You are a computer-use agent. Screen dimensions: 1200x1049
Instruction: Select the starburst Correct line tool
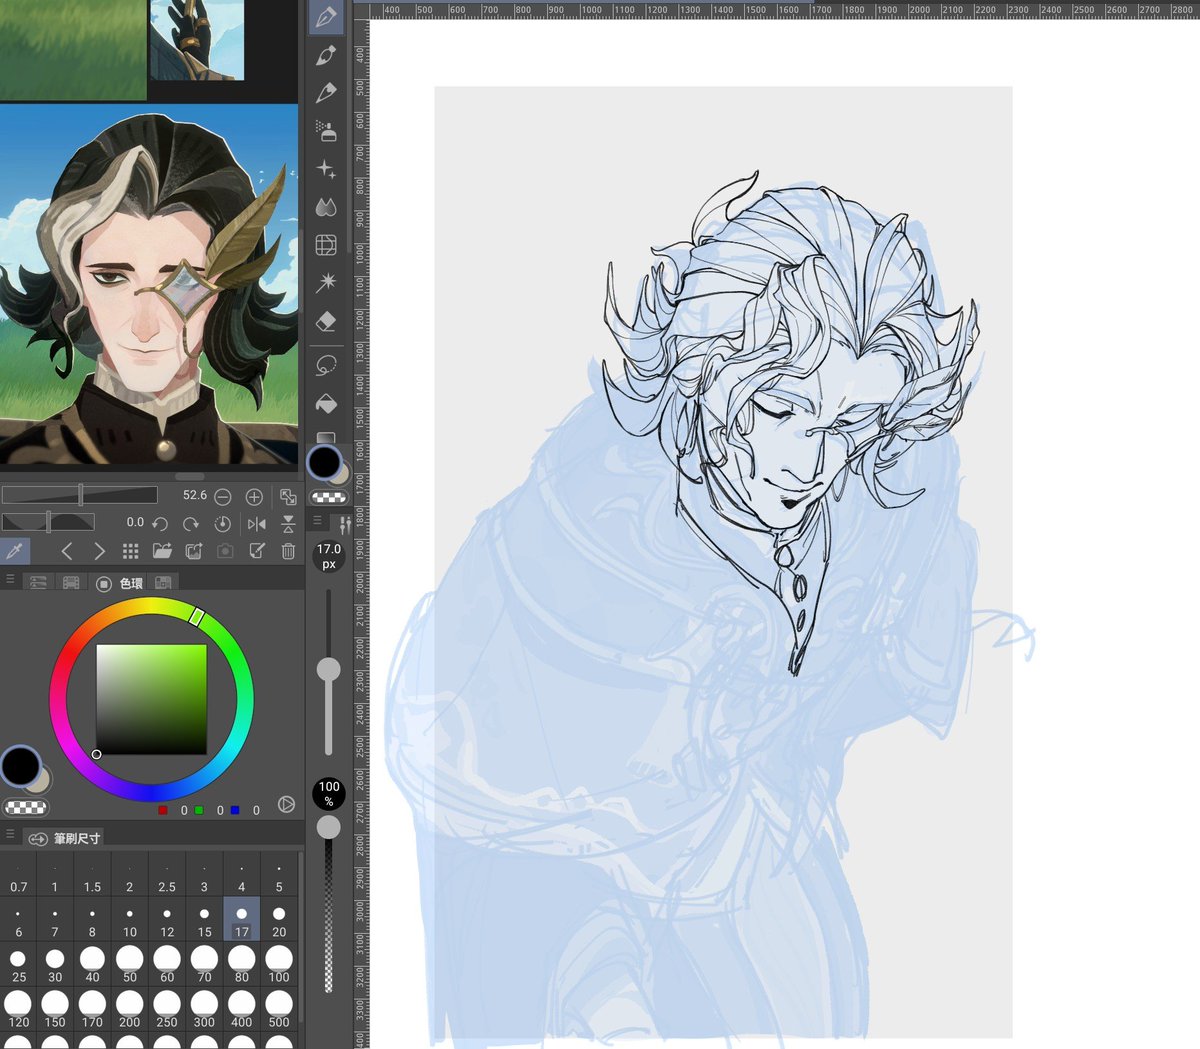(x=326, y=283)
